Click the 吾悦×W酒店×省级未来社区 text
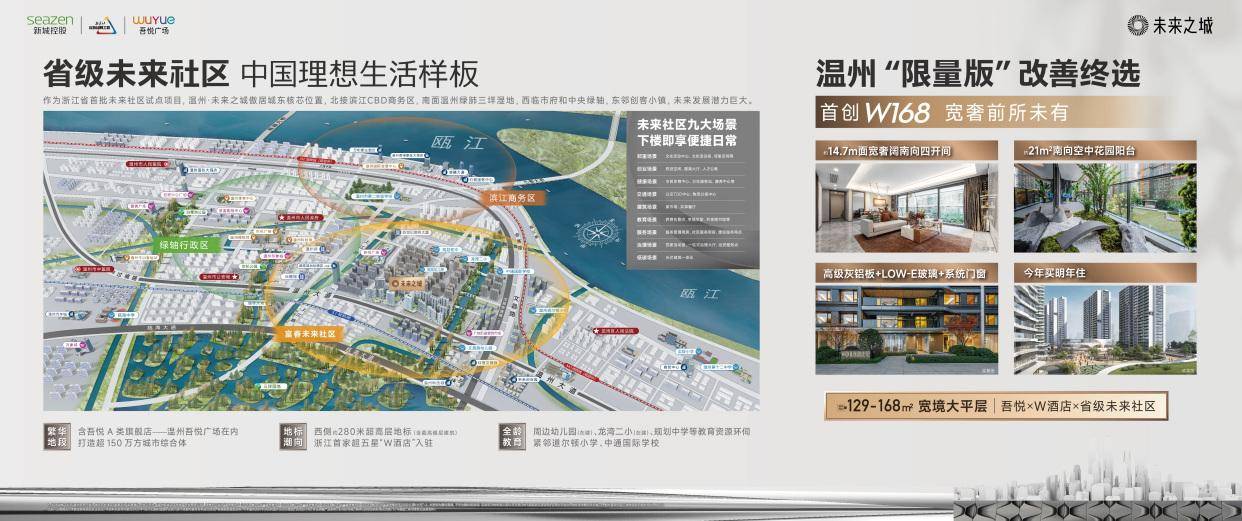The image size is (1242, 521). (1080, 406)
